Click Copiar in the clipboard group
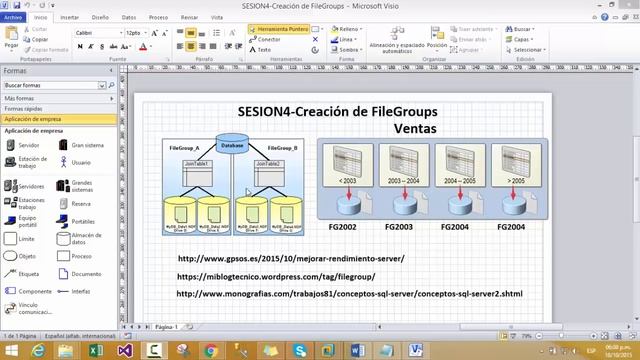 tap(36, 40)
